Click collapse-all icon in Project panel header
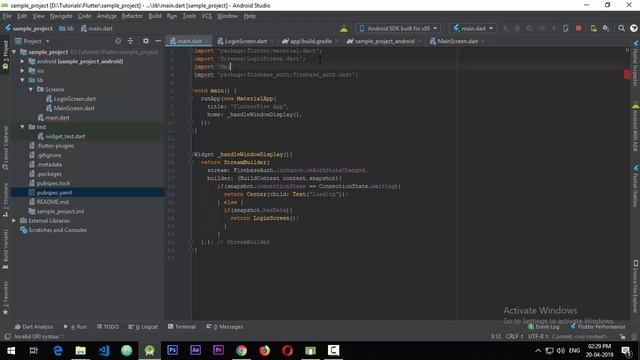The height and width of the screenshot is (360, 640). [130, 41]
